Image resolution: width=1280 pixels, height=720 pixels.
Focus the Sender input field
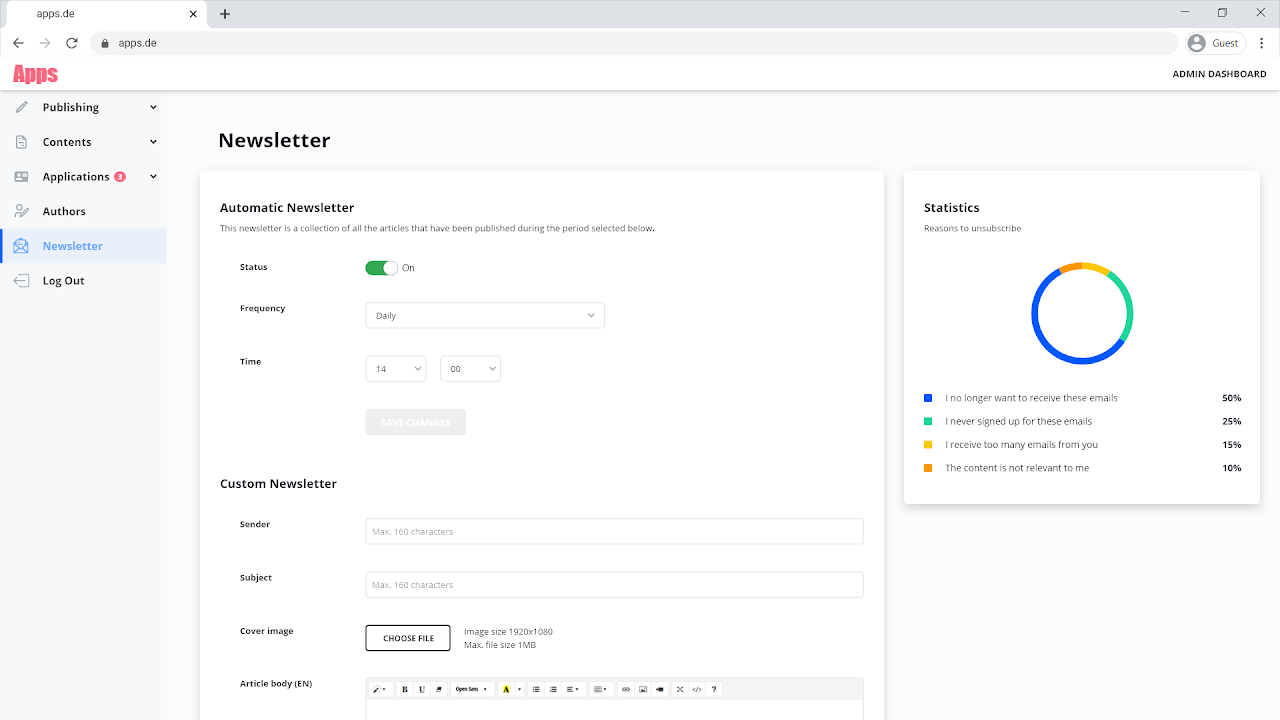(x=614, y=531)
